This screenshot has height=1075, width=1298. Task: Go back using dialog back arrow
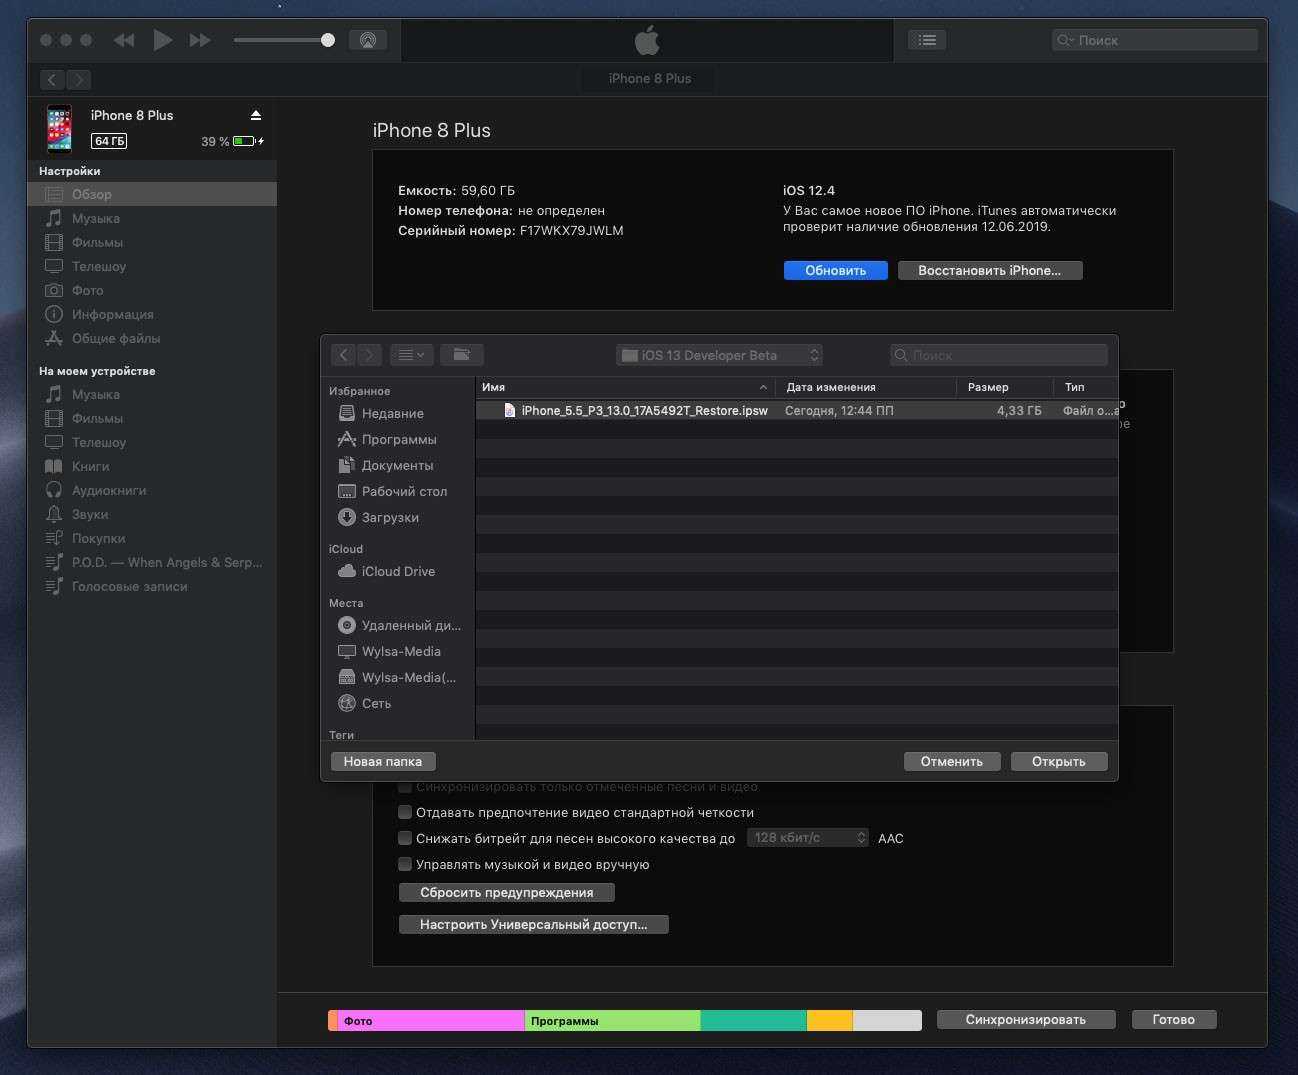[x=343, y=355]
